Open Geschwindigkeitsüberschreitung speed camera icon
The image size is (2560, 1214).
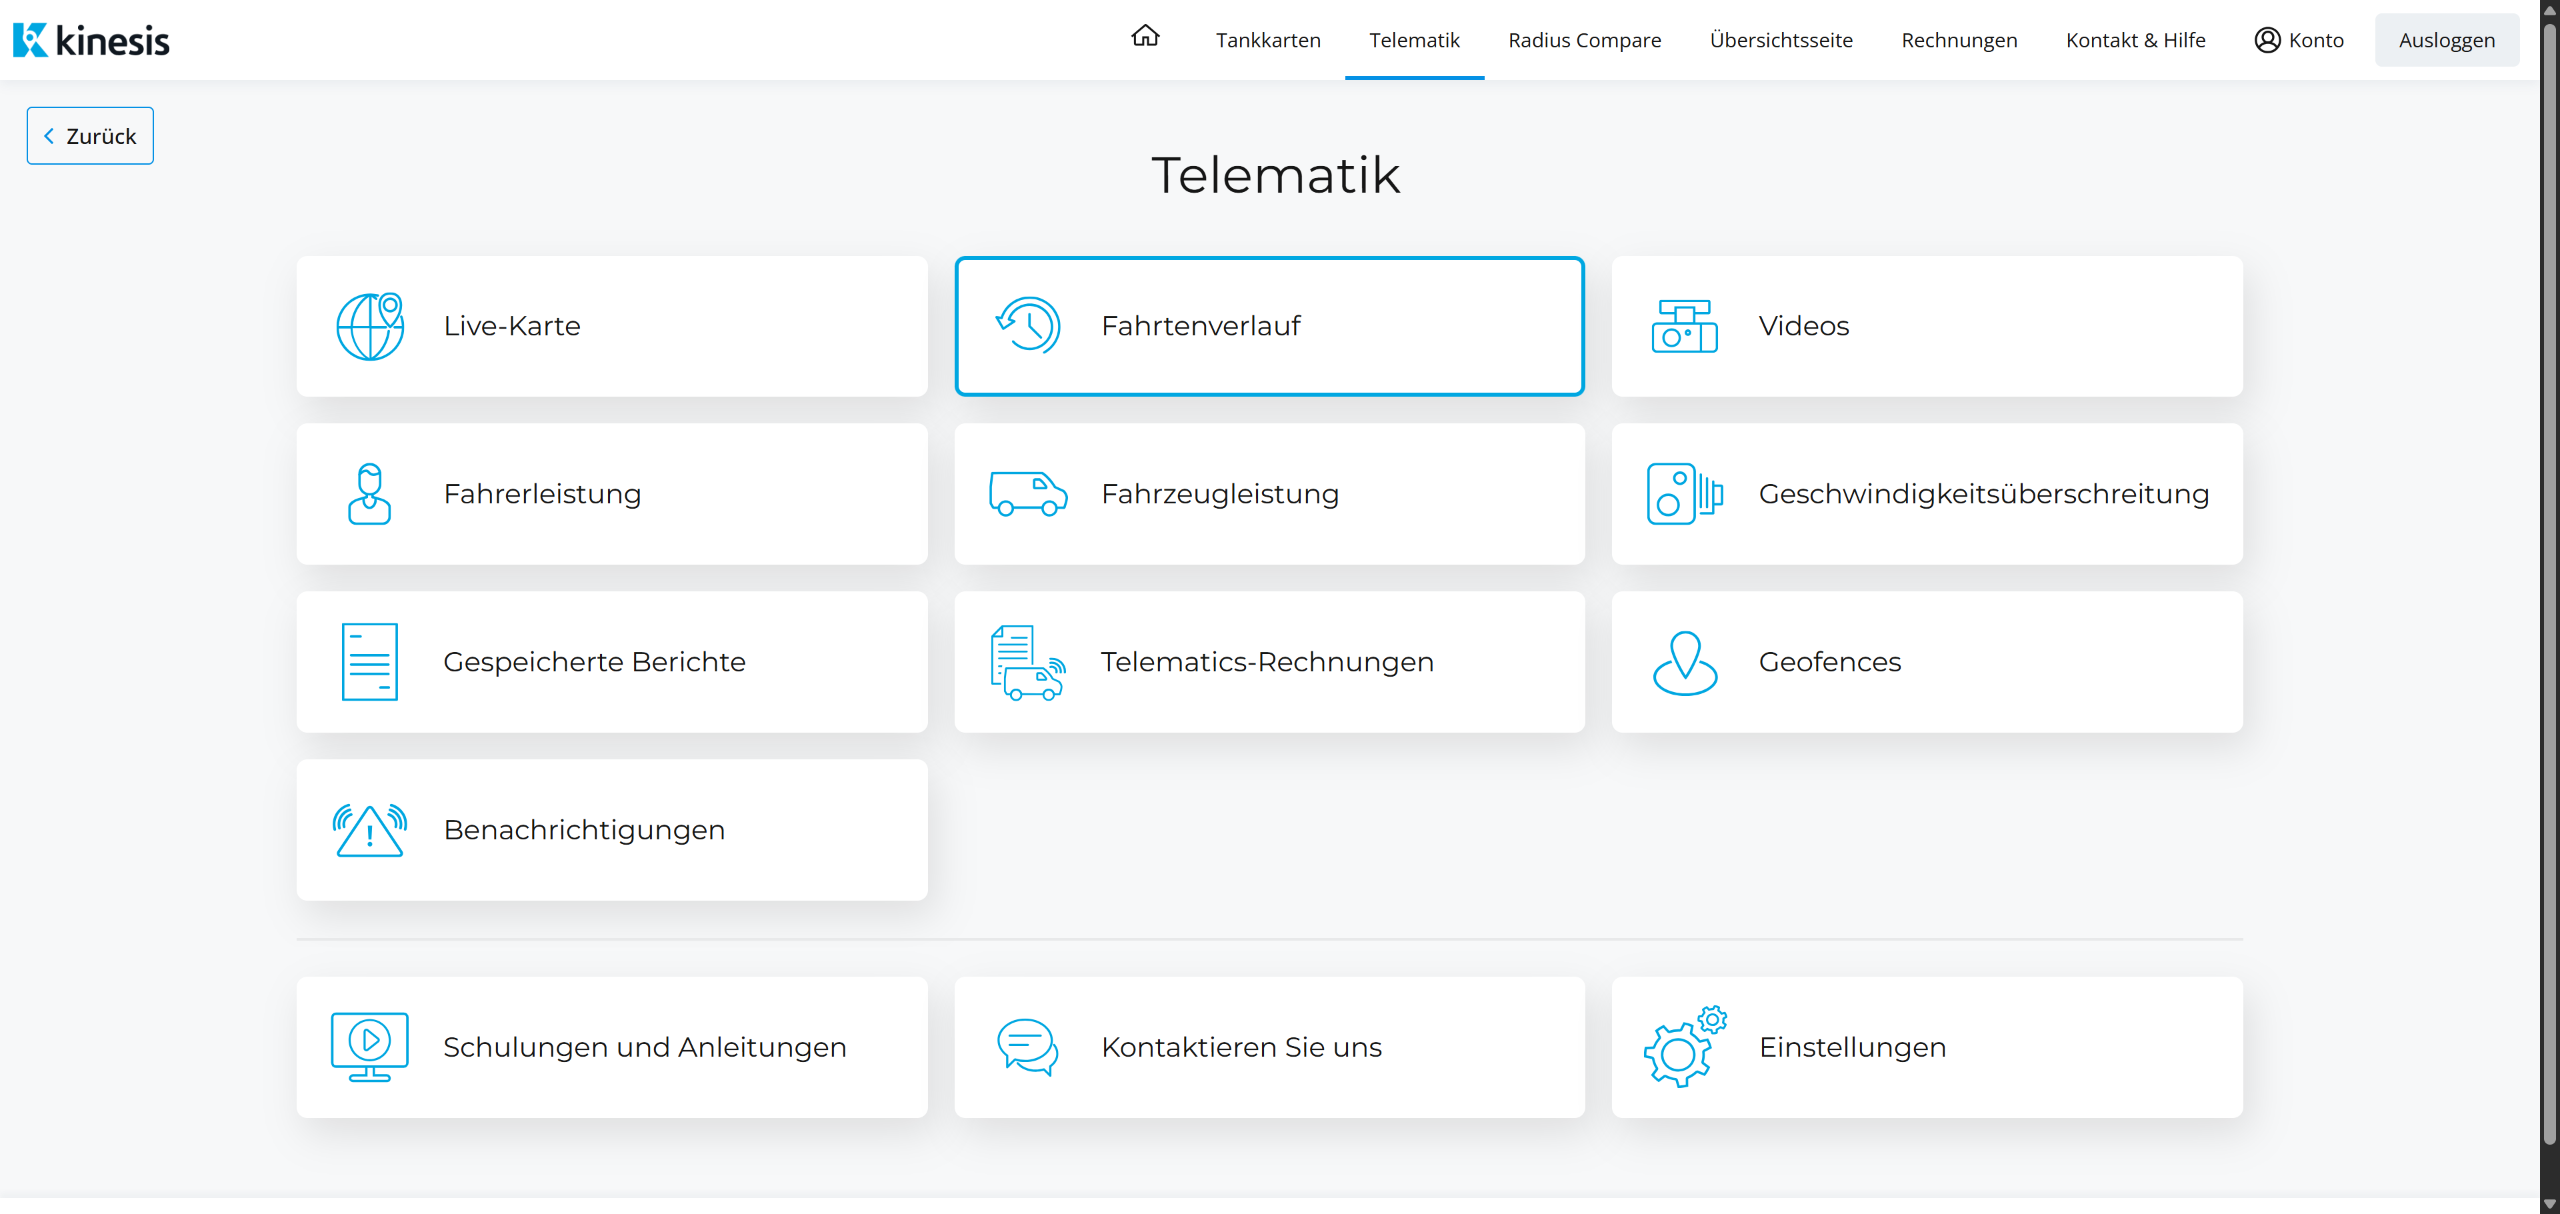tap(1684, 494)
